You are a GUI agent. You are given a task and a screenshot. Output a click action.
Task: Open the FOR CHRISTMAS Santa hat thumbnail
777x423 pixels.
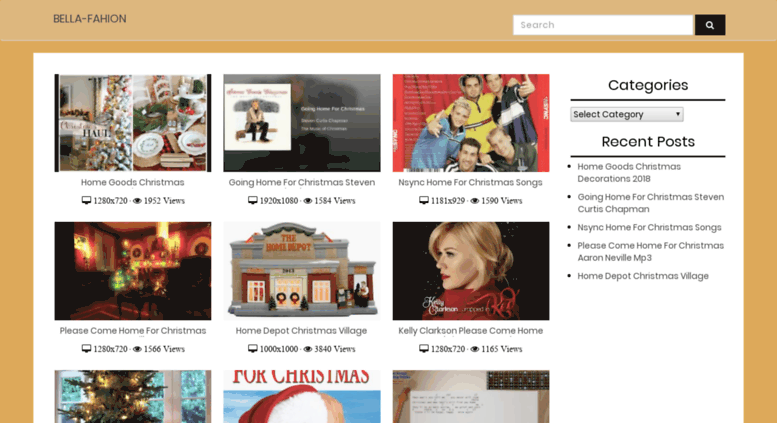click(x=302, y=396)
